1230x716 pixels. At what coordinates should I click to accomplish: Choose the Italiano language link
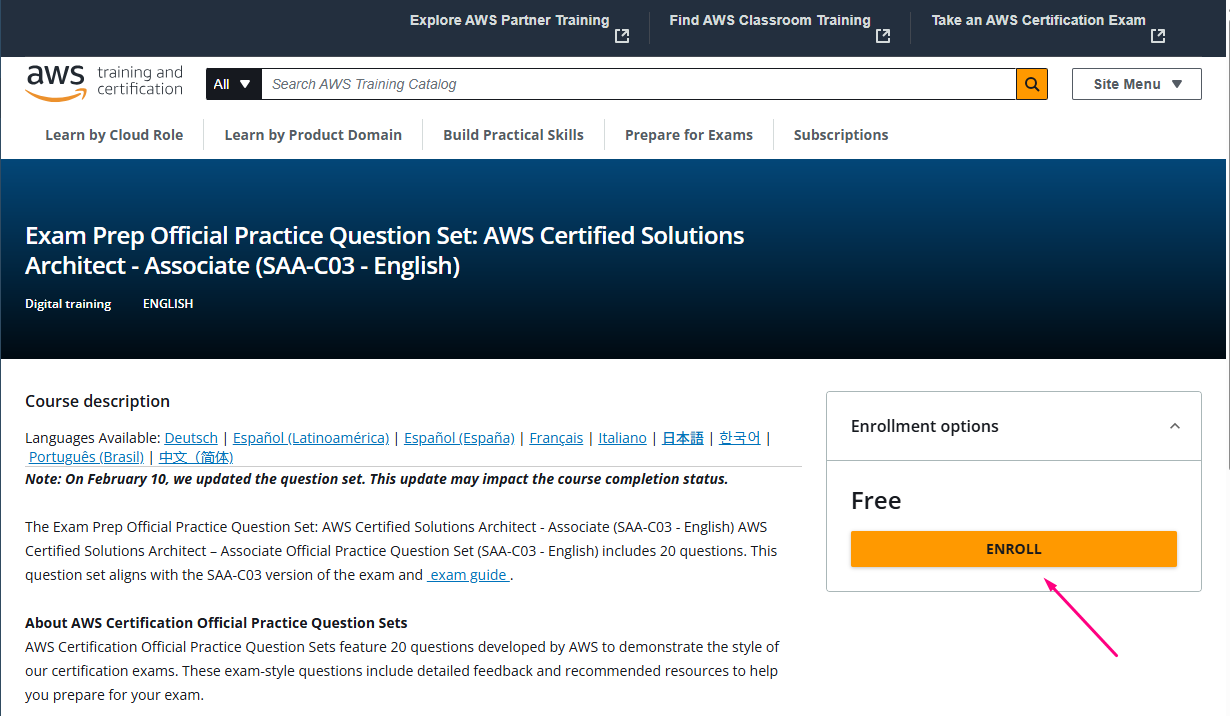click(x=623, y=438)
